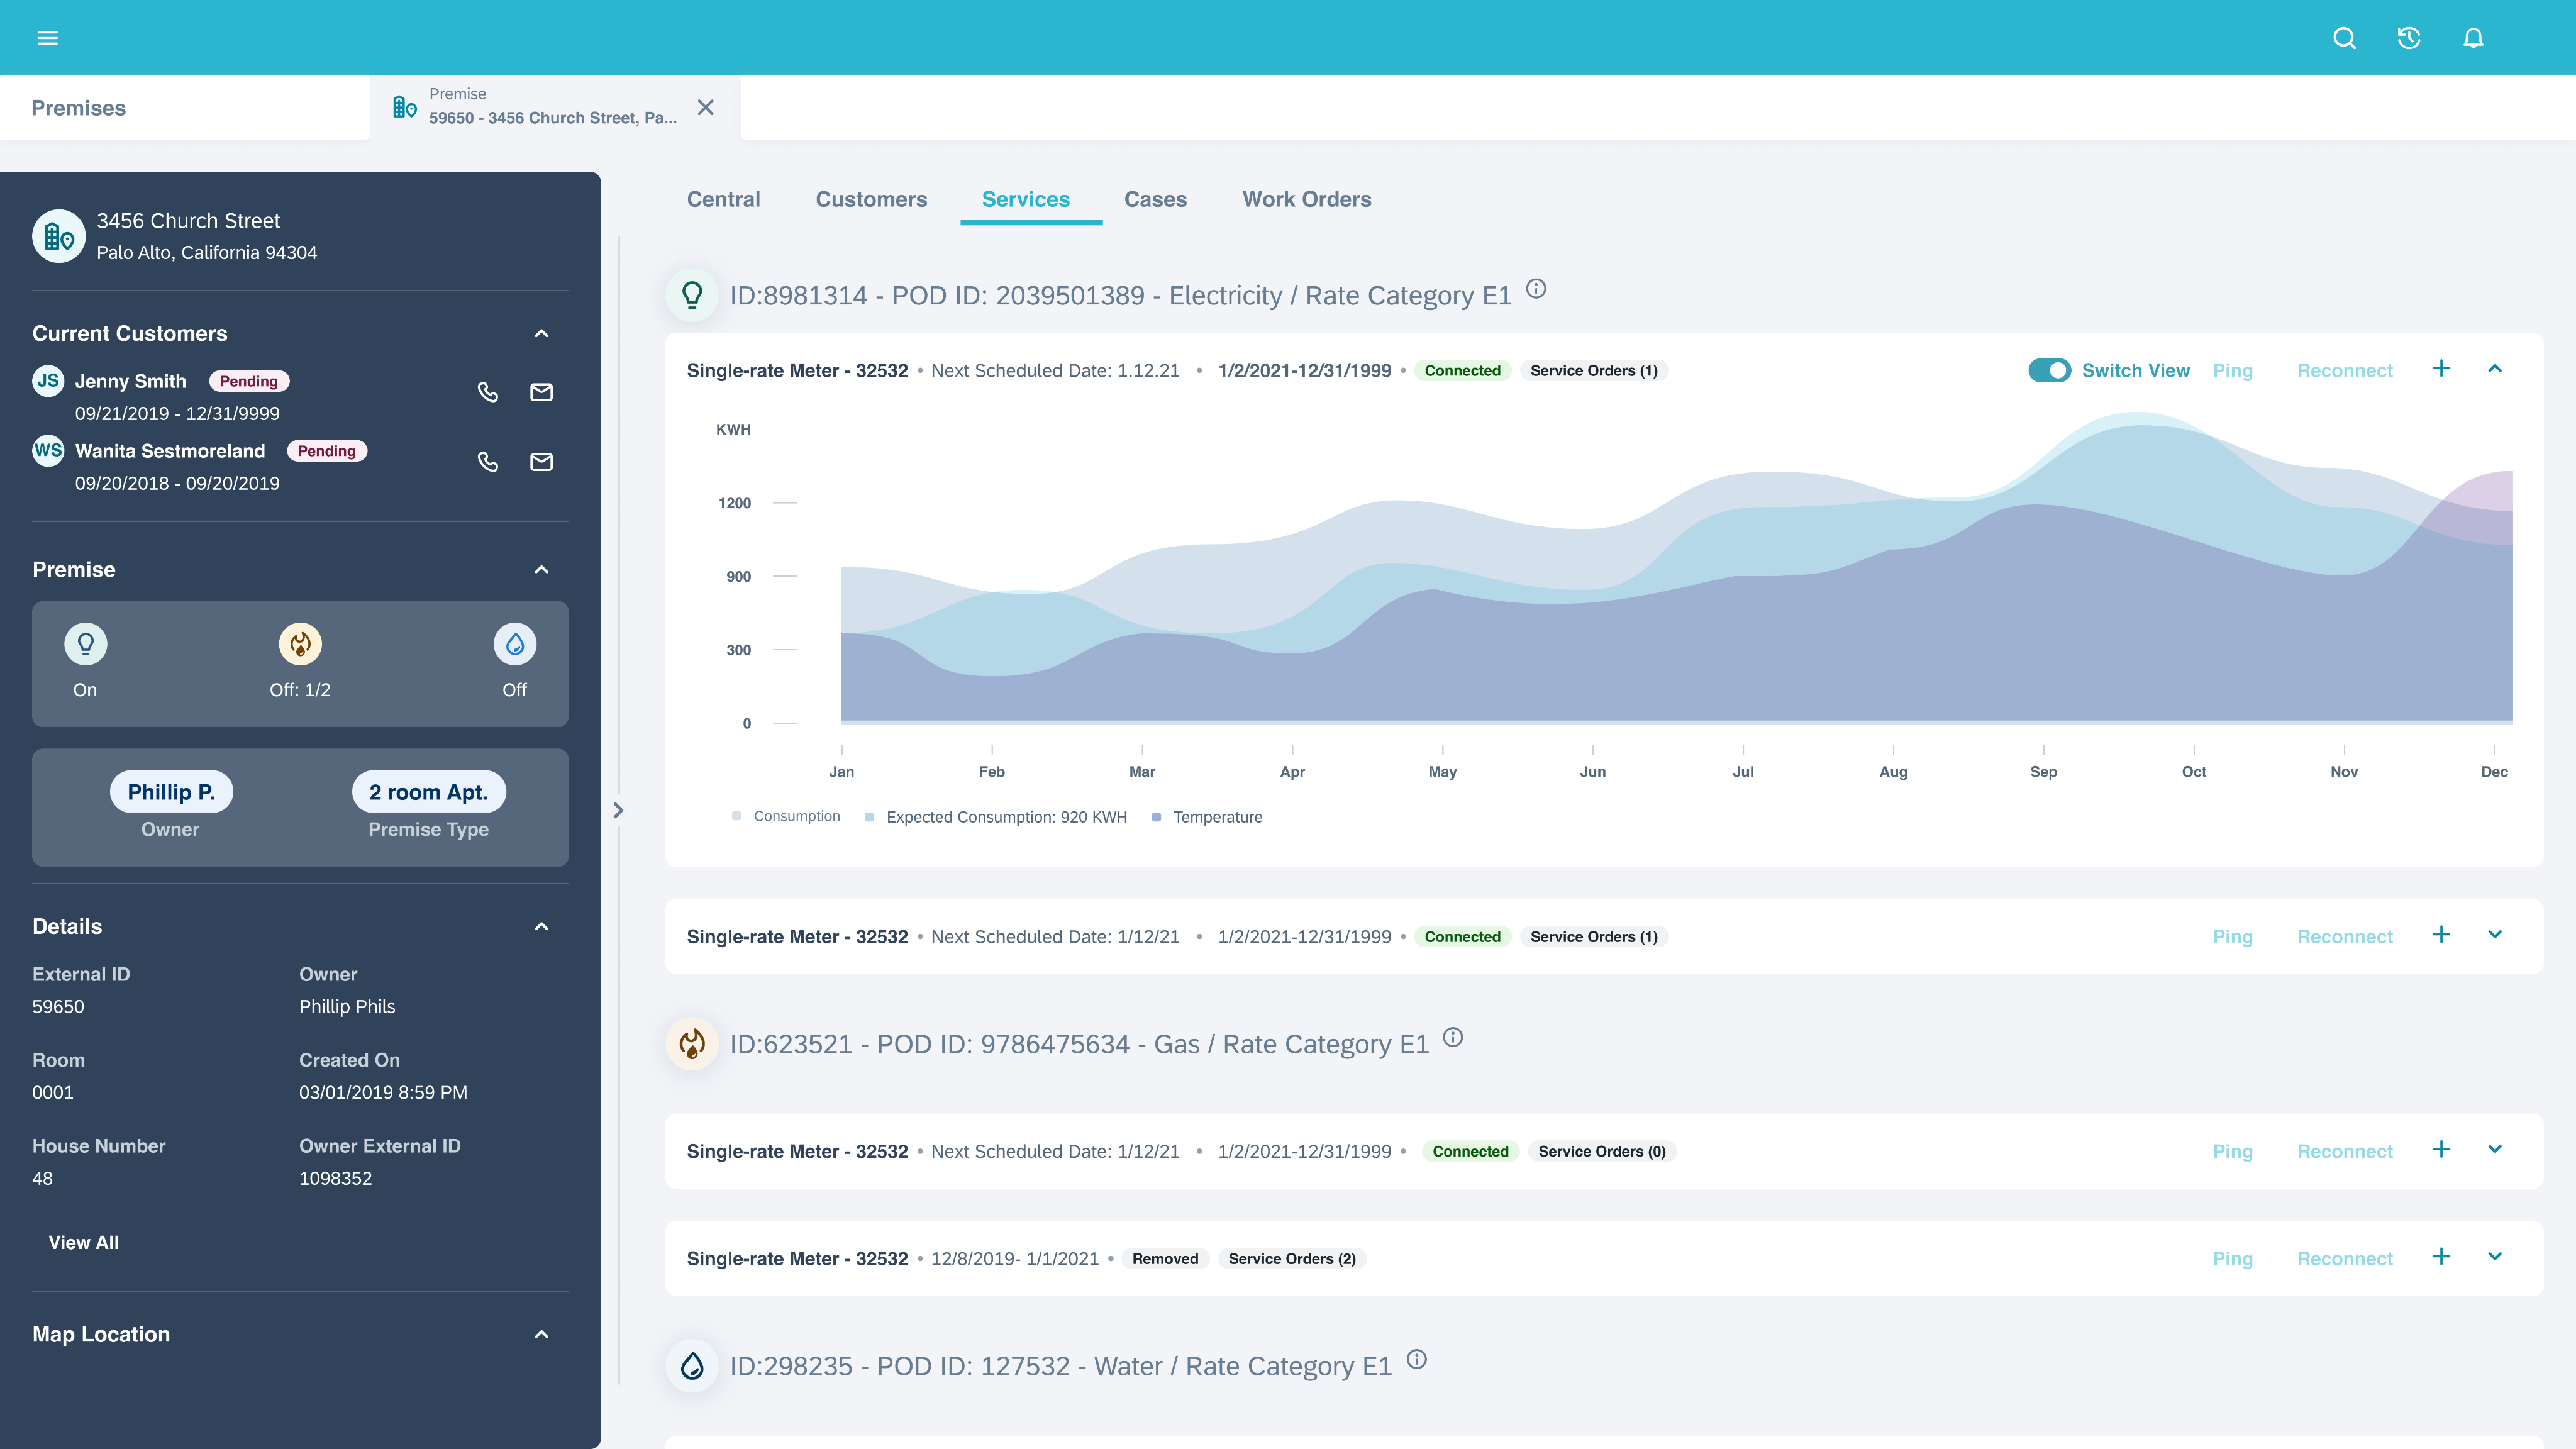
Task: Open the hamburger navigation menu
Action: [x=47, y=38]
